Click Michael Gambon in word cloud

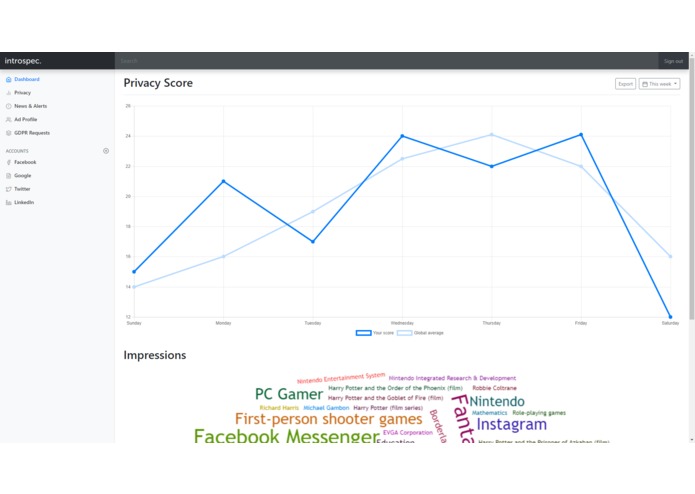326,408
